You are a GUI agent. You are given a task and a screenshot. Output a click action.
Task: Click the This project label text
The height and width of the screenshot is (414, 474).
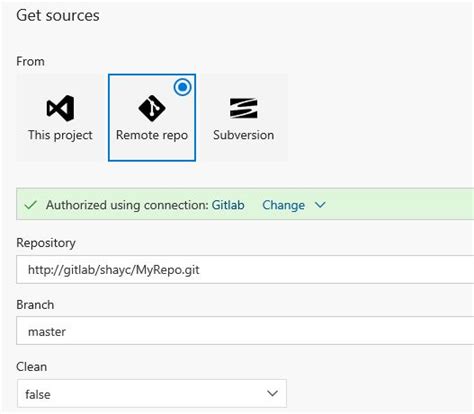[60, 135]
